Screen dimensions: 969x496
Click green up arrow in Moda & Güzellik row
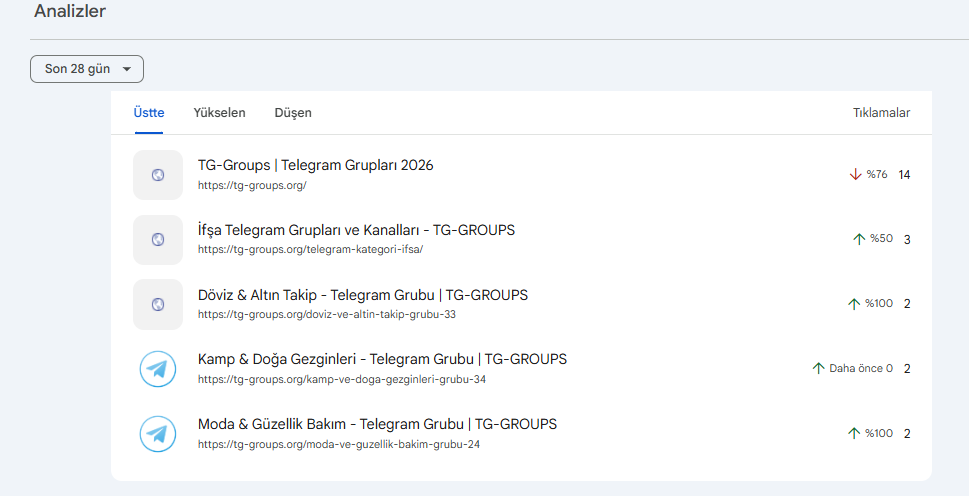point(854,434)
